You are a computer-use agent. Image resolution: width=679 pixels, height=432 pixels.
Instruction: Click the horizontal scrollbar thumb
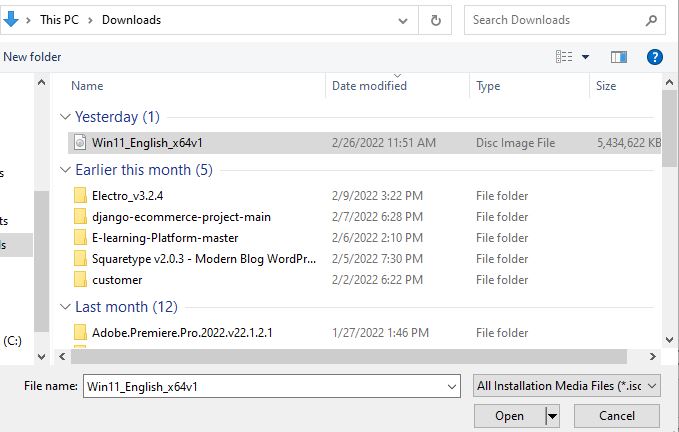click(349, 356)
